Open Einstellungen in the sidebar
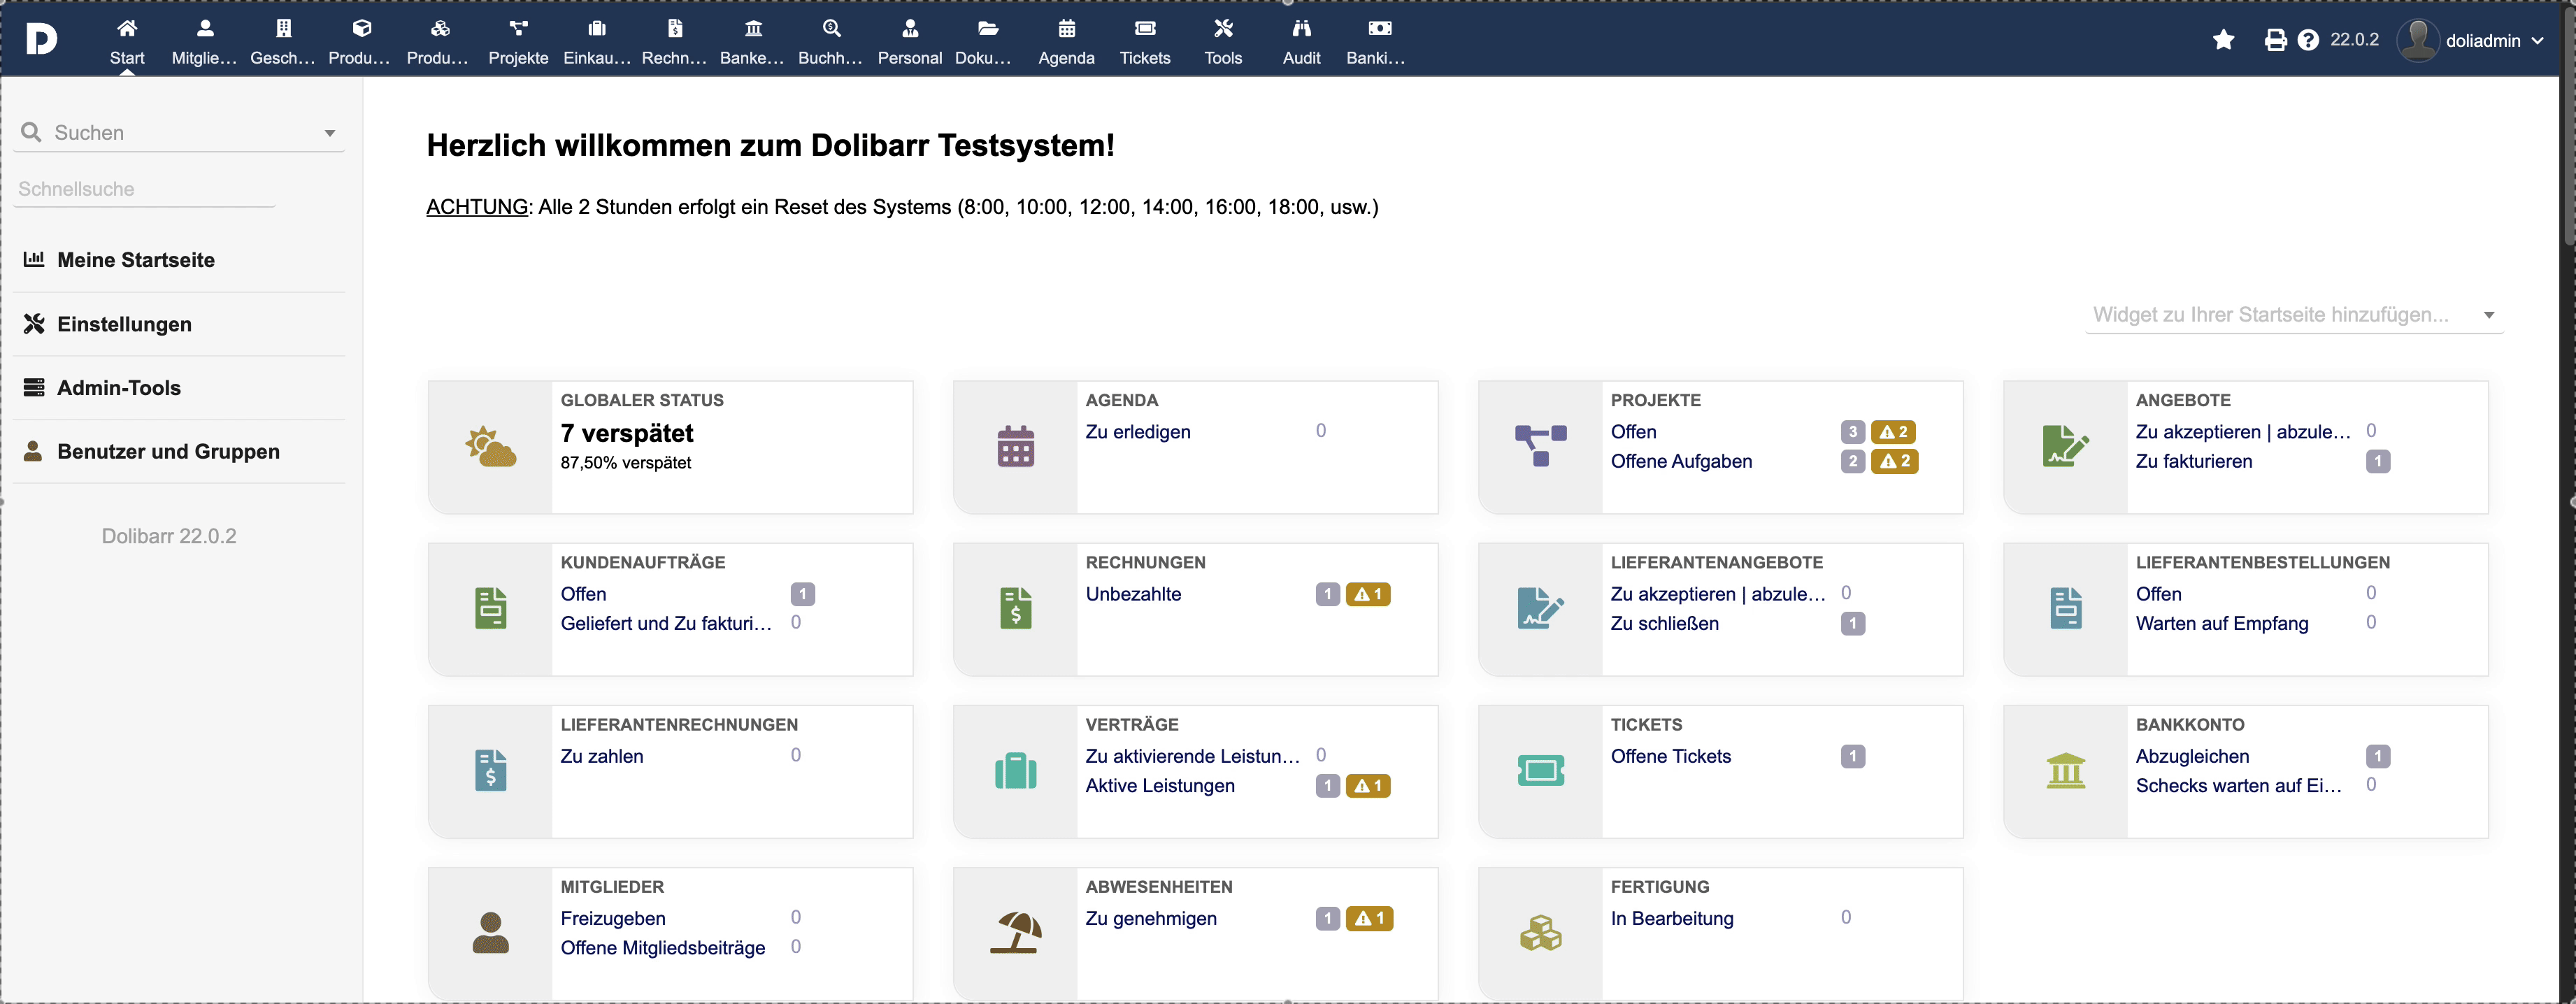 pyautogui.click(x=124, y=324)
